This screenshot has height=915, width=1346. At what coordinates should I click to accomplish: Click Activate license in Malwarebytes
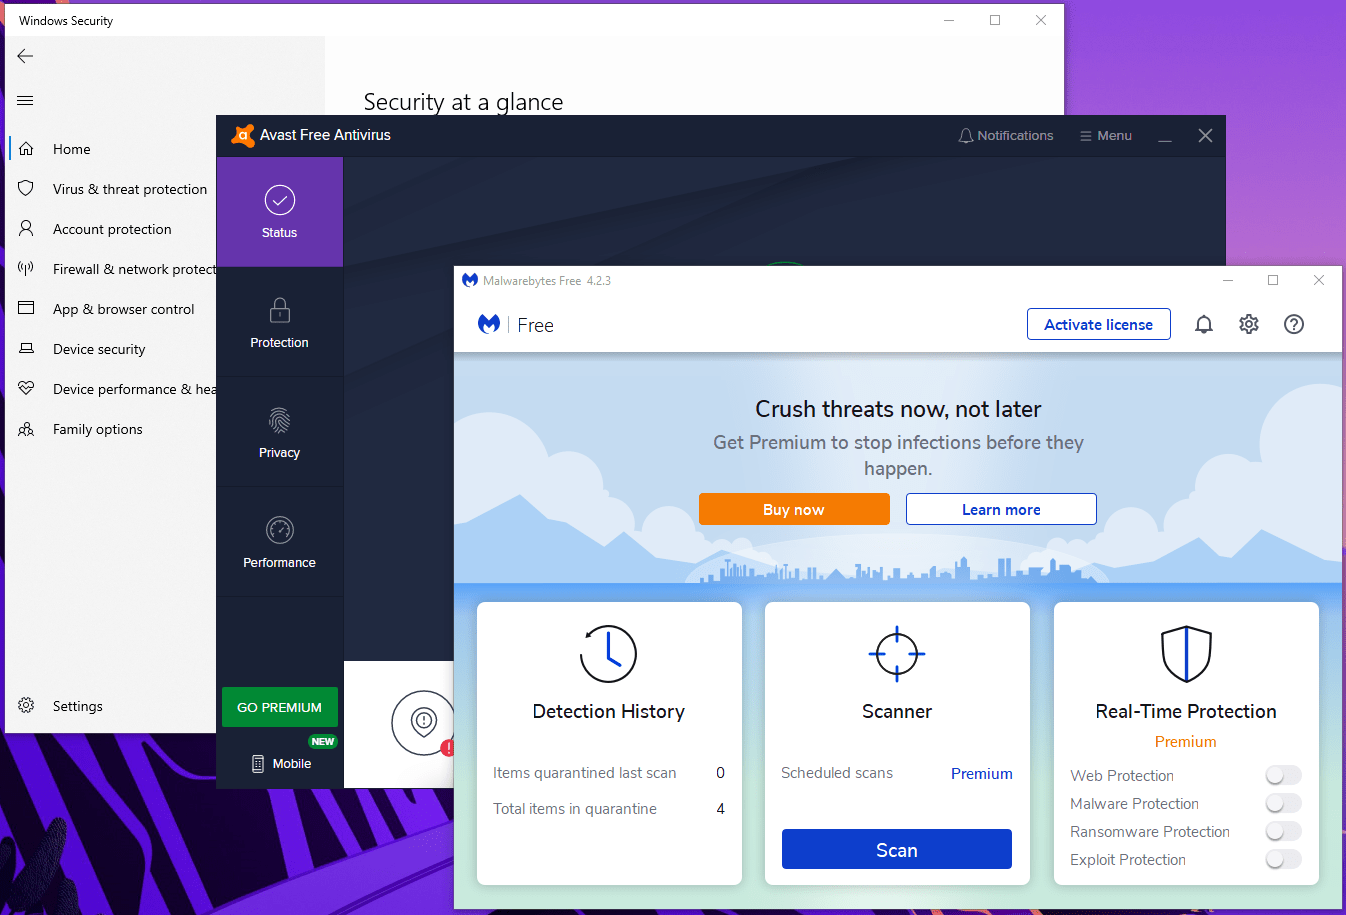(1099, 324)
